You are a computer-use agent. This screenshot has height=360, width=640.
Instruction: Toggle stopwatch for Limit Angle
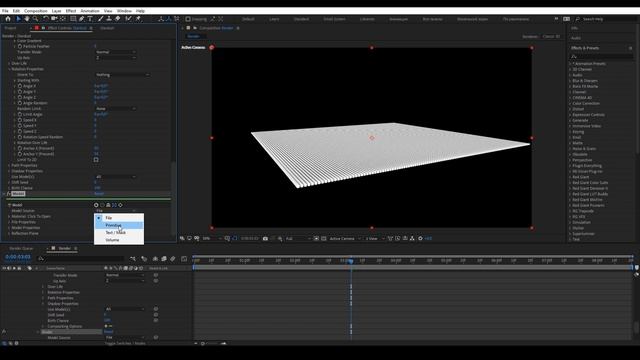[x=20, y=114]
